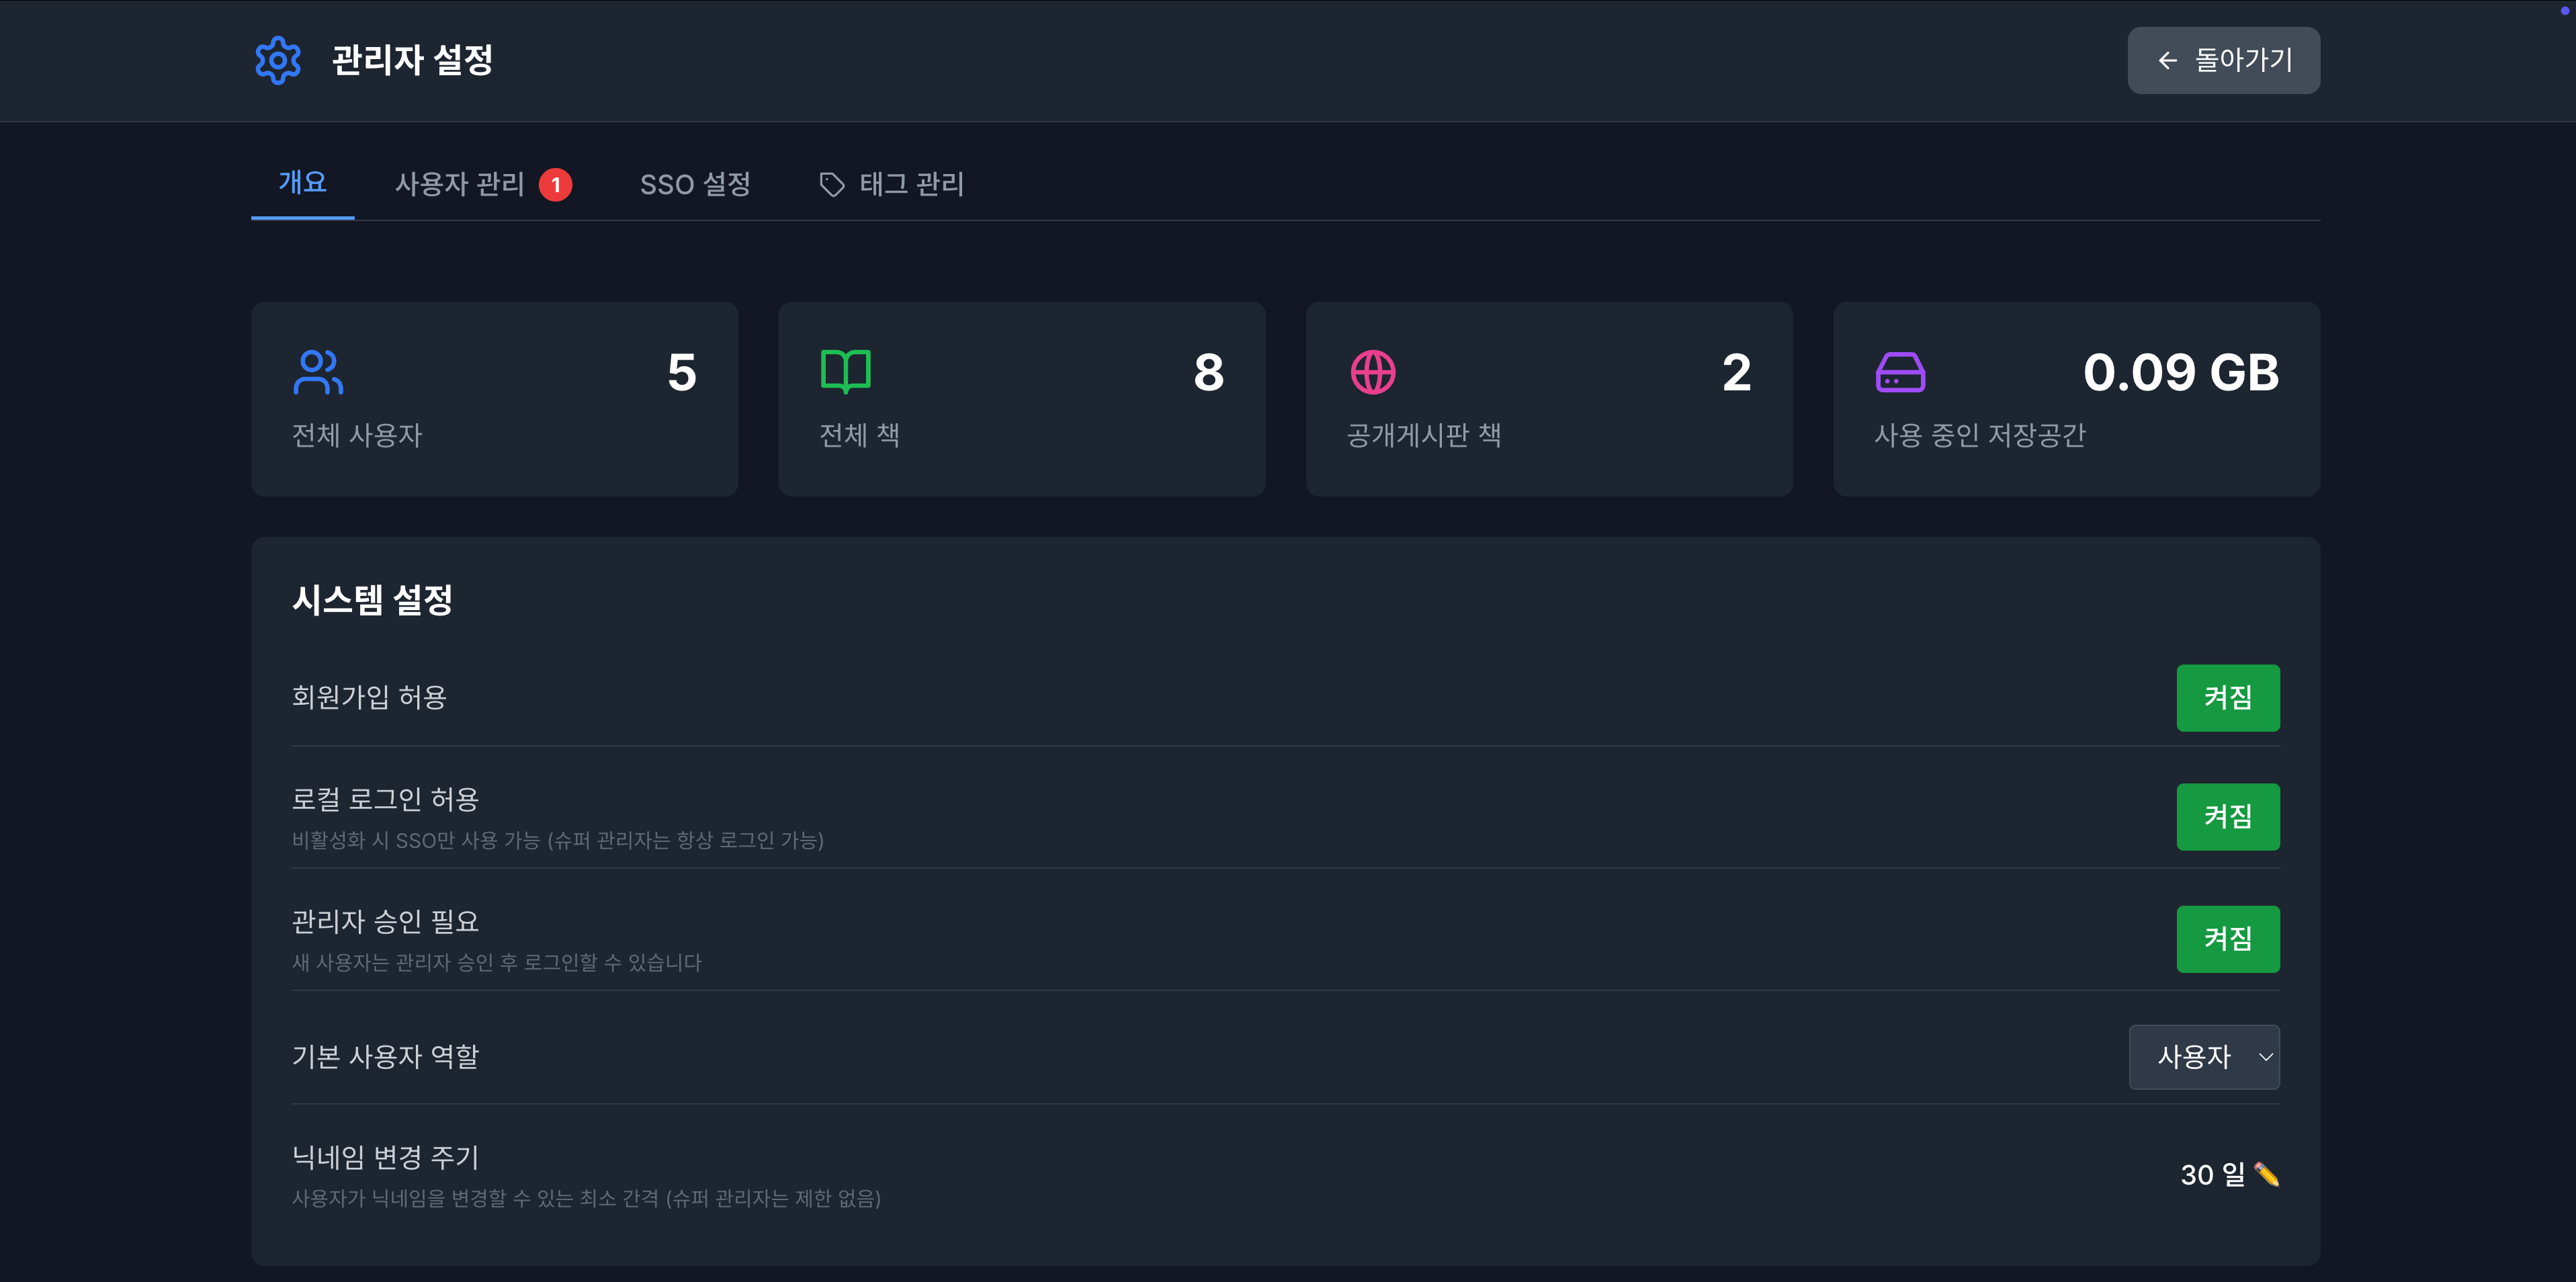The height and width of the screenshot is (1282, 2576).
Task: Select the 개요 tab
Action: [x=302, y=184]
